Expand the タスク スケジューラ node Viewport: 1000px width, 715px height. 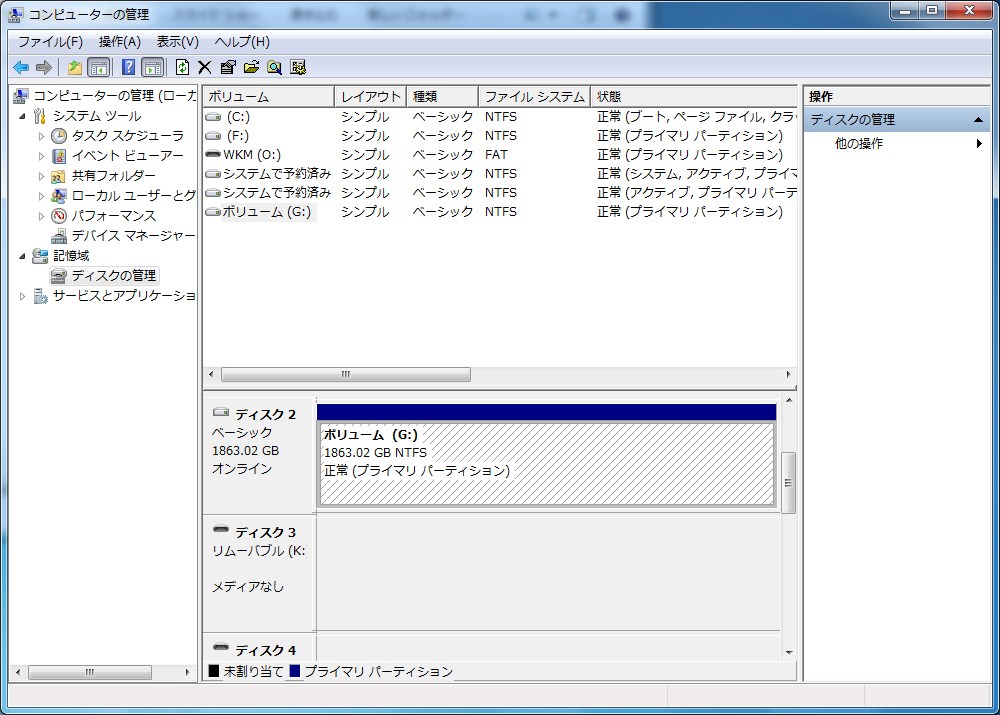point(41,136)
